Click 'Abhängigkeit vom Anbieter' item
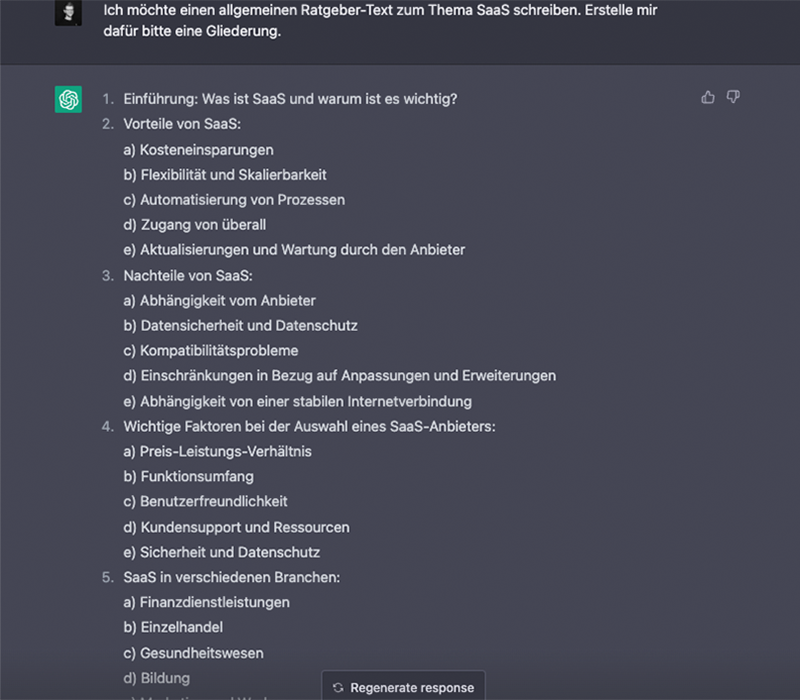This screenshot has width=800, height=700. (219, 300)
